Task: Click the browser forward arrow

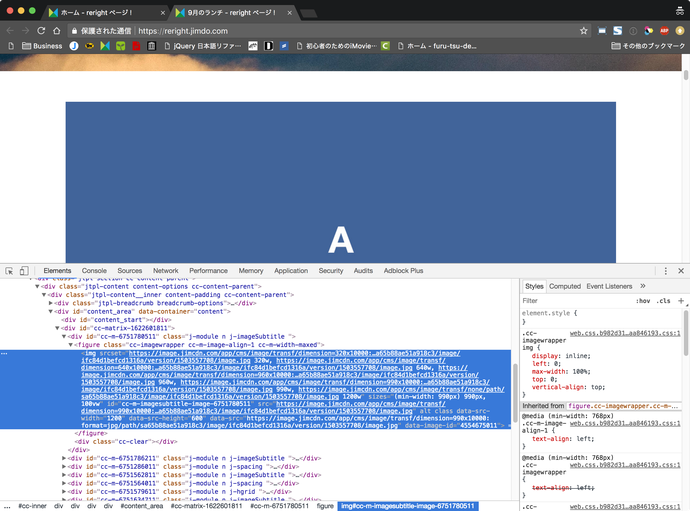Action: tap(26, 31)
